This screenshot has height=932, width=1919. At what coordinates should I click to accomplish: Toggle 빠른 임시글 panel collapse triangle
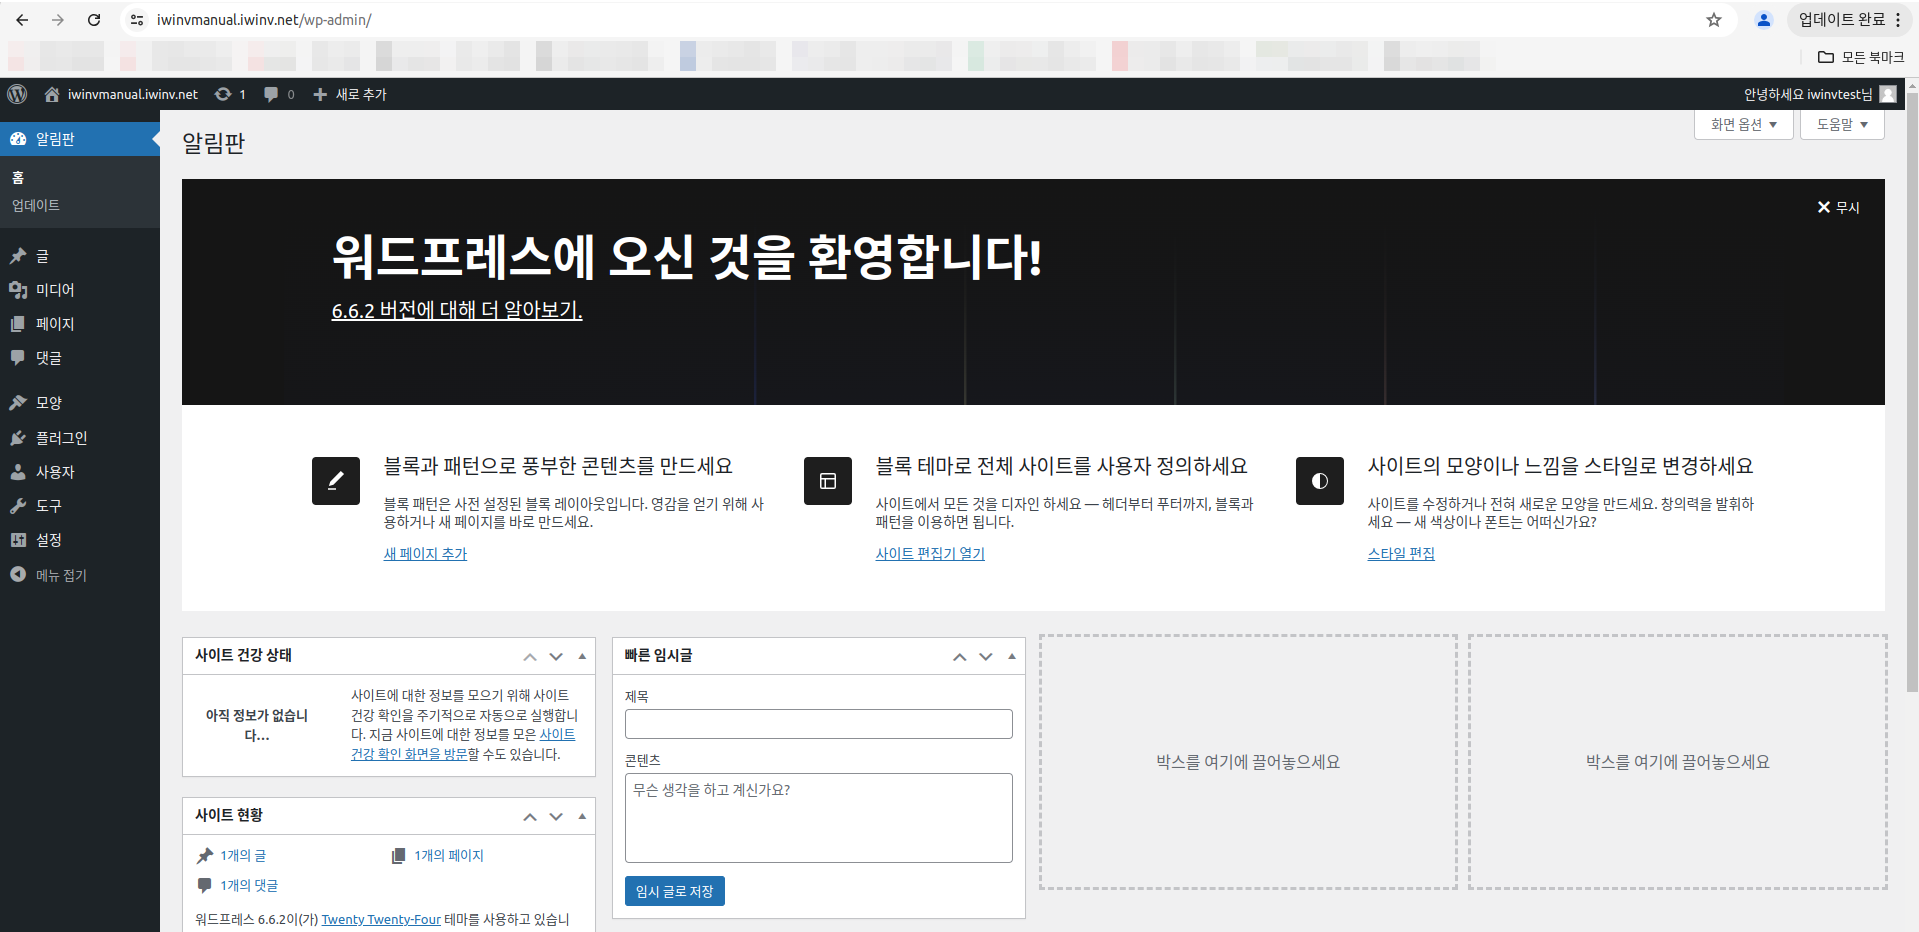coord(1012,657)
